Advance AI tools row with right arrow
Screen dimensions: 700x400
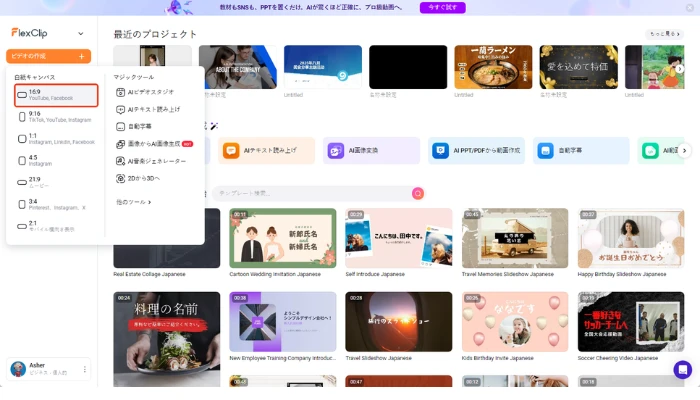[684, 151]
